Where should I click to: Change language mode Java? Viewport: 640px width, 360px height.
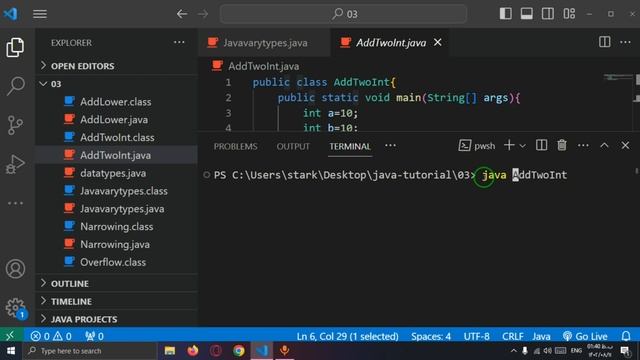point(541,336)
